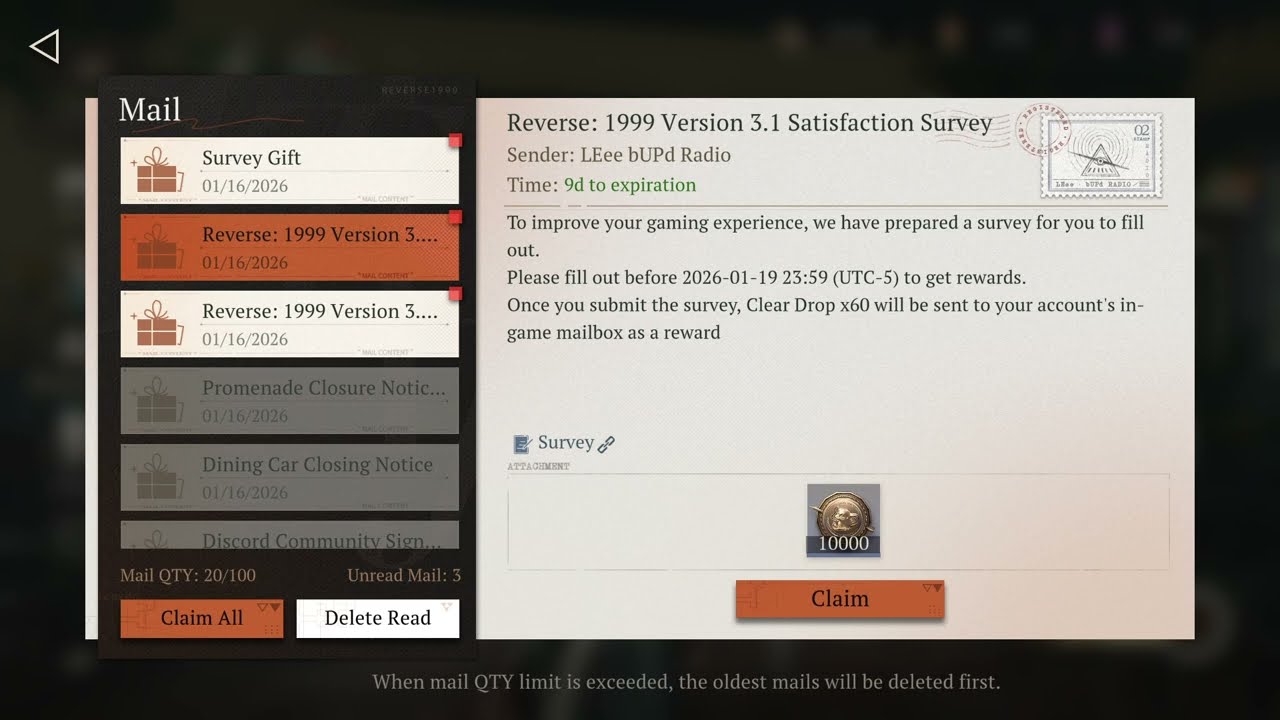Click the 9d to expiration text
The height and width of the screenshot is (720, 1280).
click(630, 185)
